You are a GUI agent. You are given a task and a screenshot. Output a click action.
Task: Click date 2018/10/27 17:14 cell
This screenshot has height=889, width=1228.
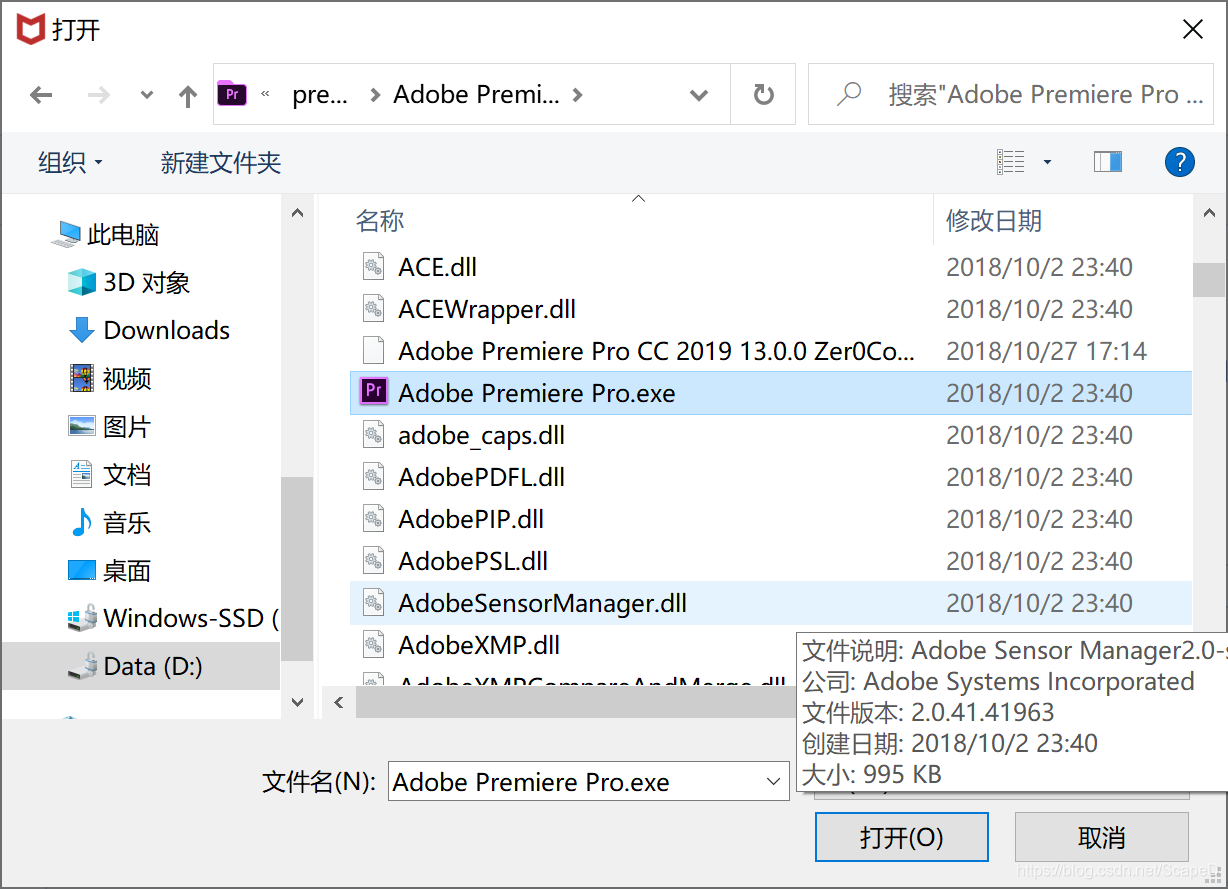(x=1046, y=351)
